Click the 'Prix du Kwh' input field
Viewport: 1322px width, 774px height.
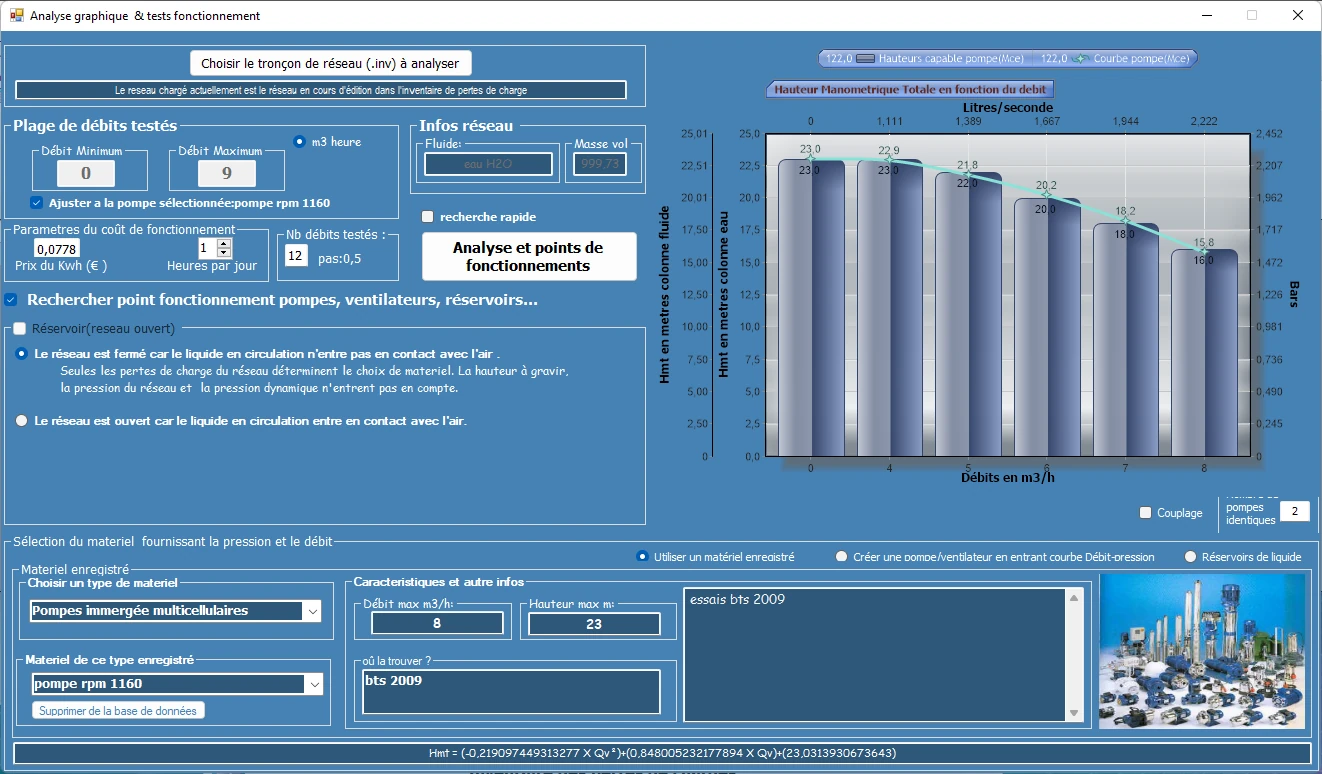point(57,249)
